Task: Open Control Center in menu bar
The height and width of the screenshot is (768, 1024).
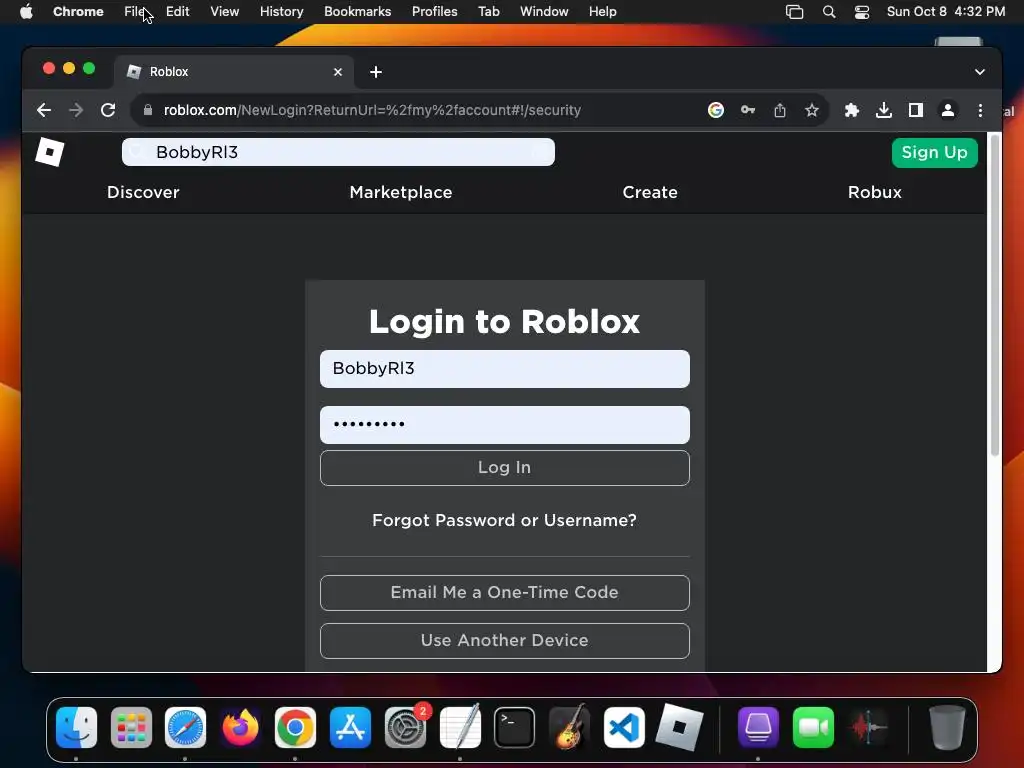Action: point(862,12)
